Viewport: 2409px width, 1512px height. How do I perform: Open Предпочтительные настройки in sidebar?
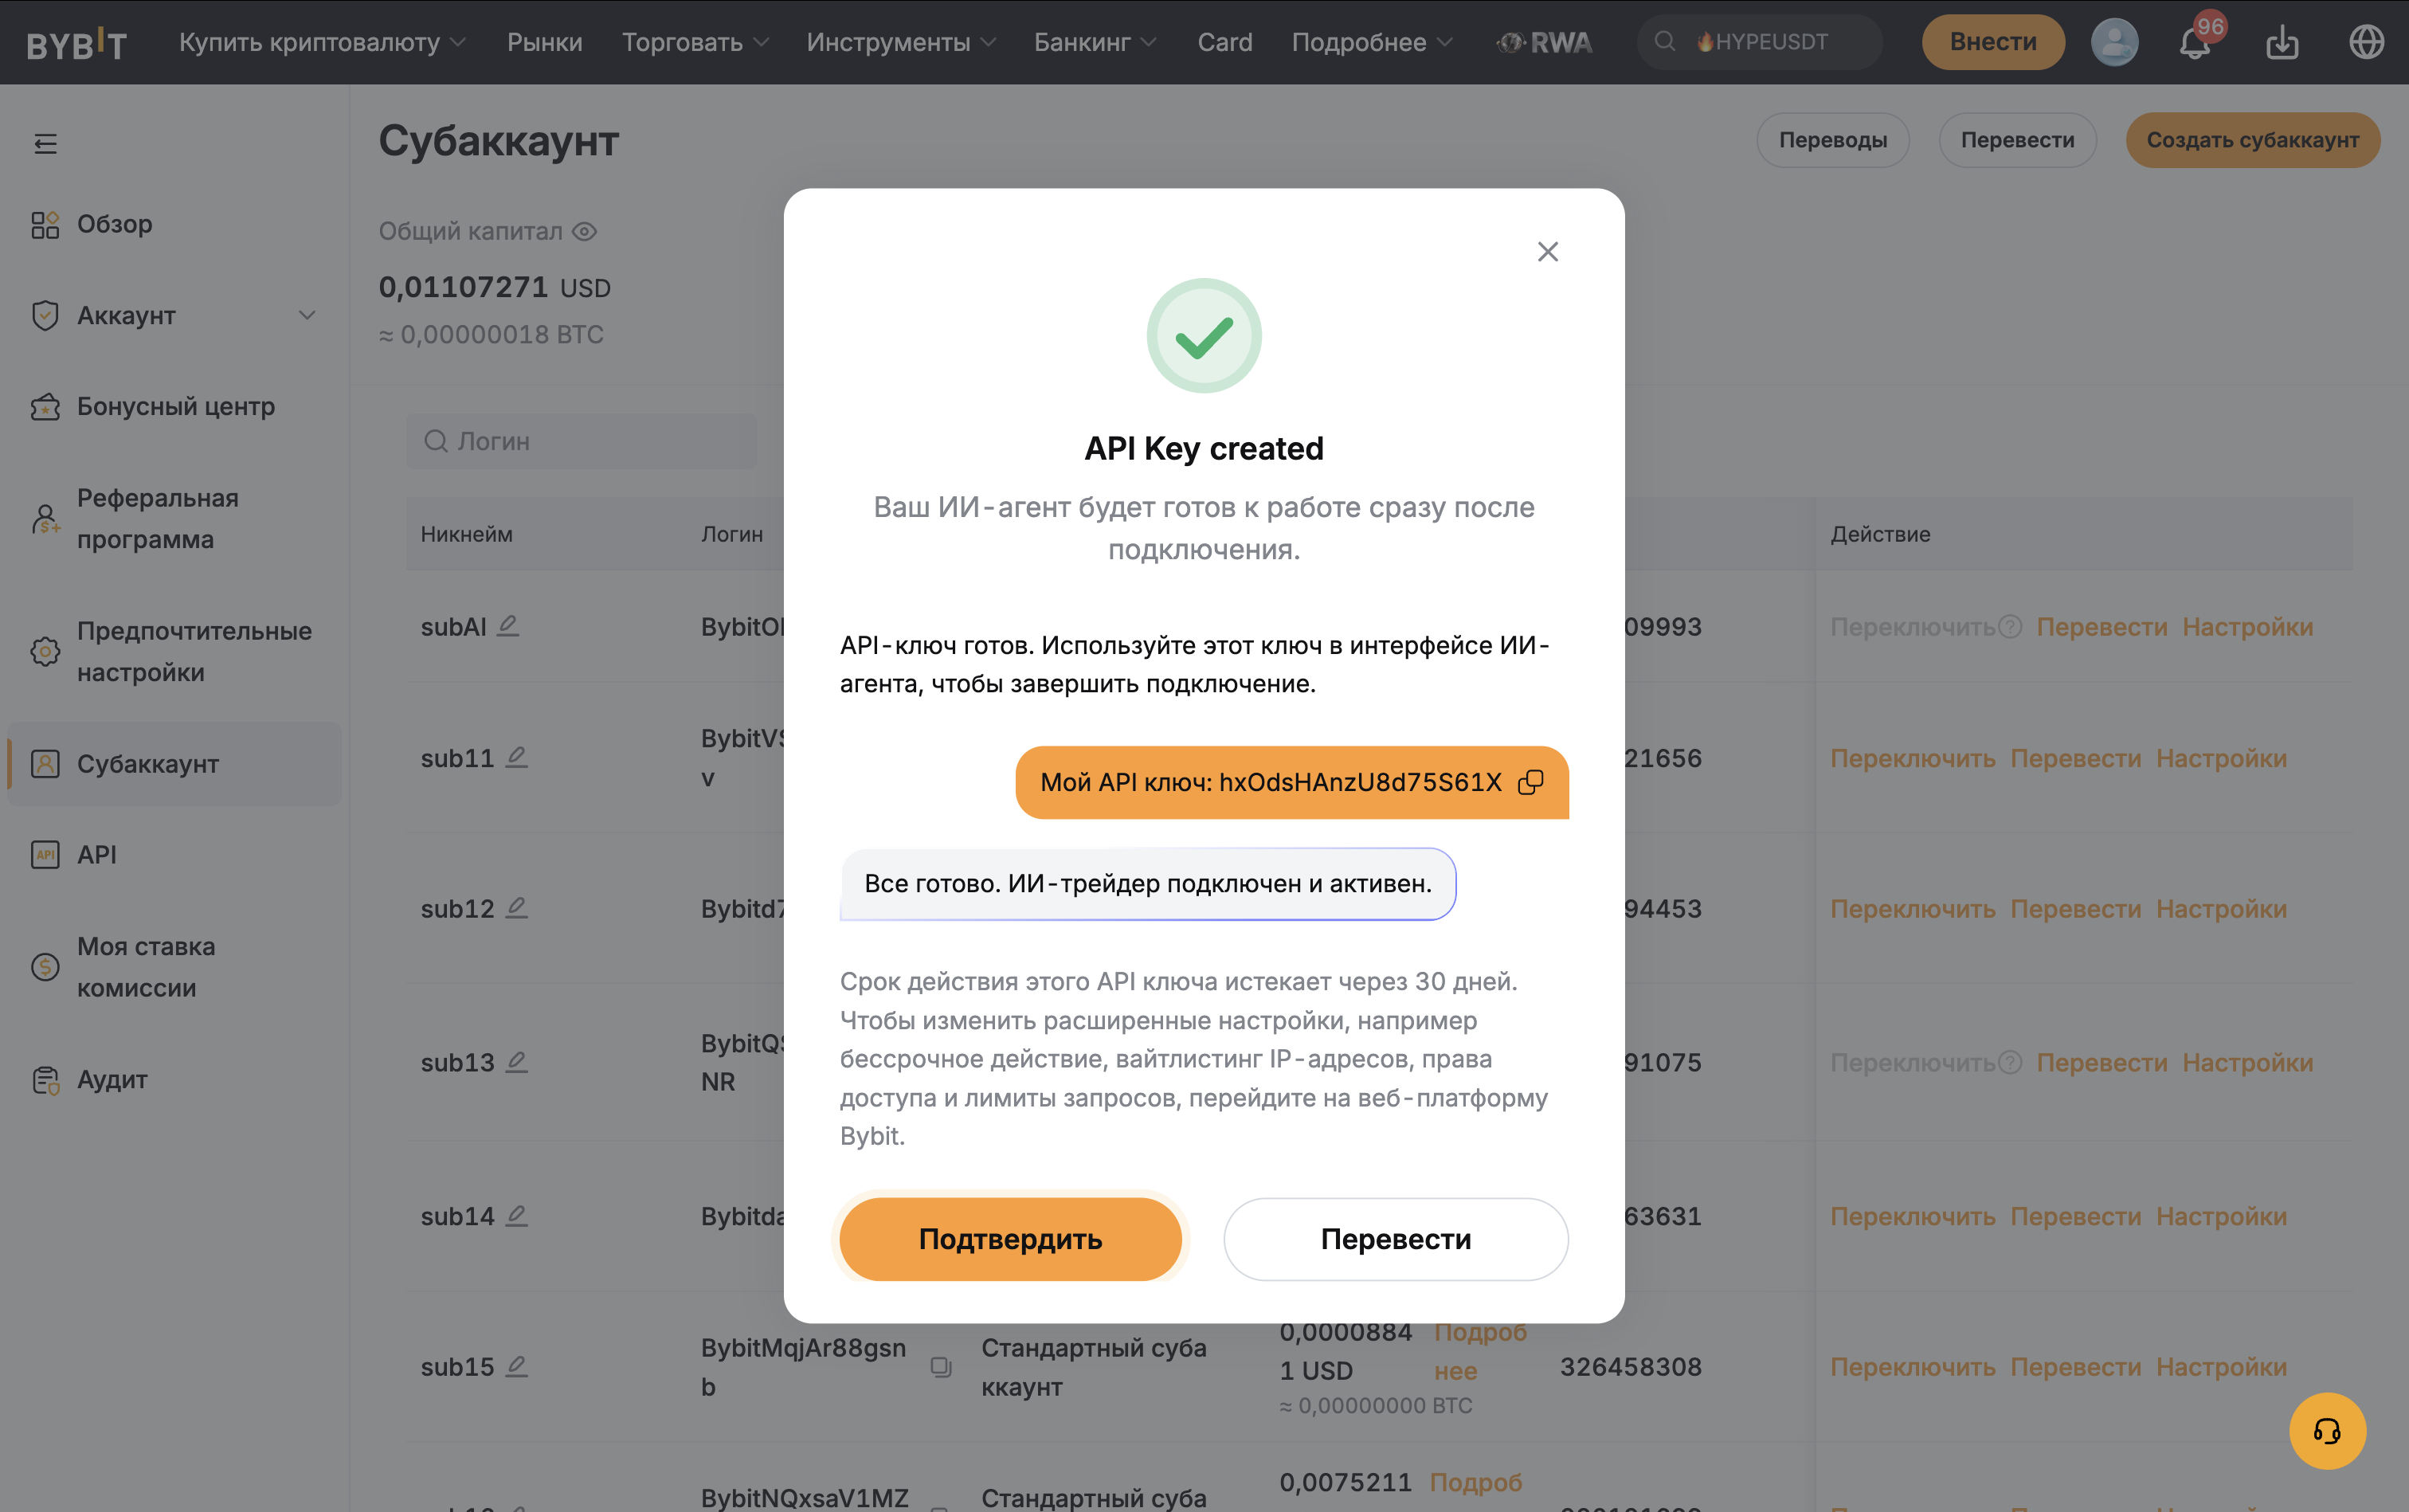point(194,651)
